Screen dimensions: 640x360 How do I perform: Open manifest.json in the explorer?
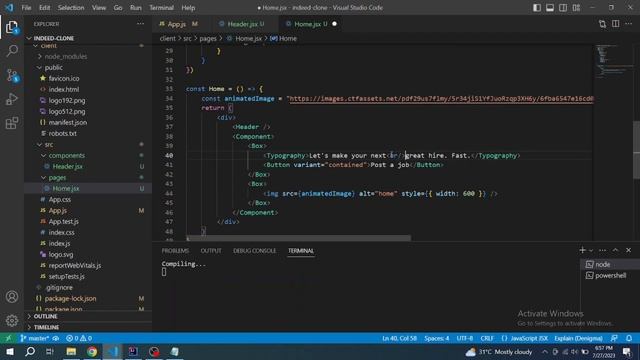(x=88, y=122)
